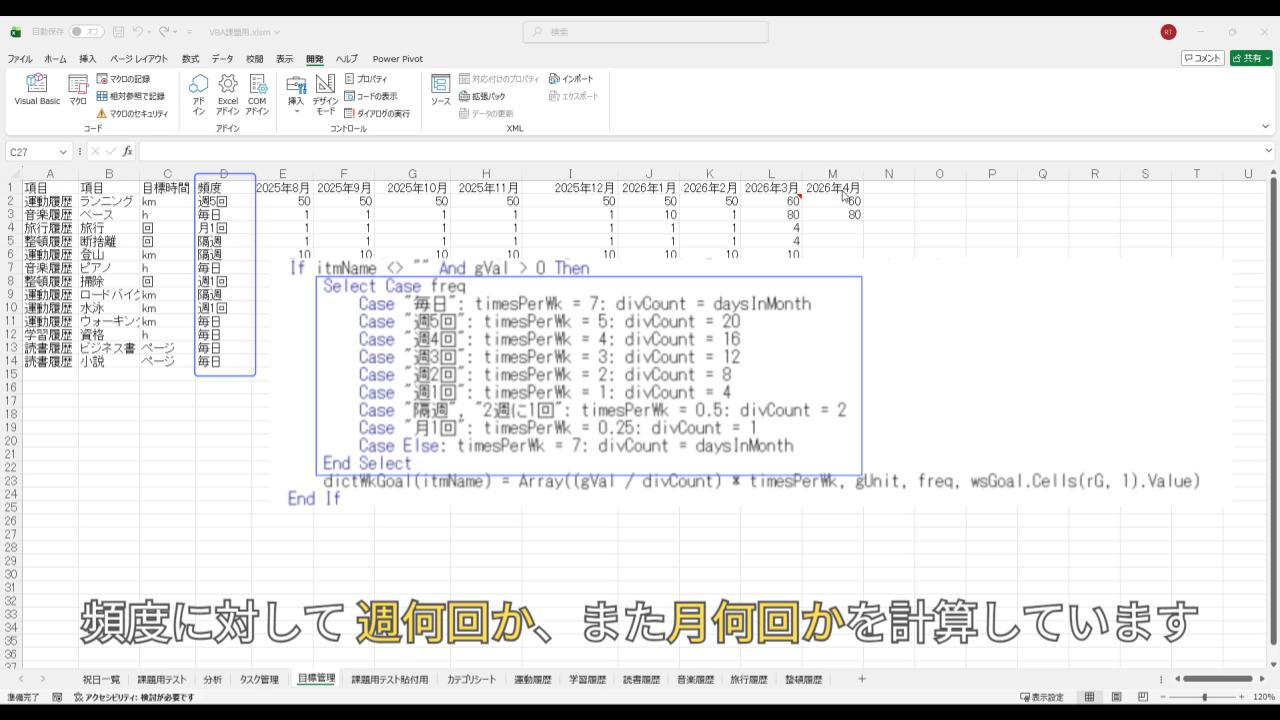Click the search box in the title bar
Image resolution: width=1280 pixels, height=720 pixels.
click(x=645, y=32)
